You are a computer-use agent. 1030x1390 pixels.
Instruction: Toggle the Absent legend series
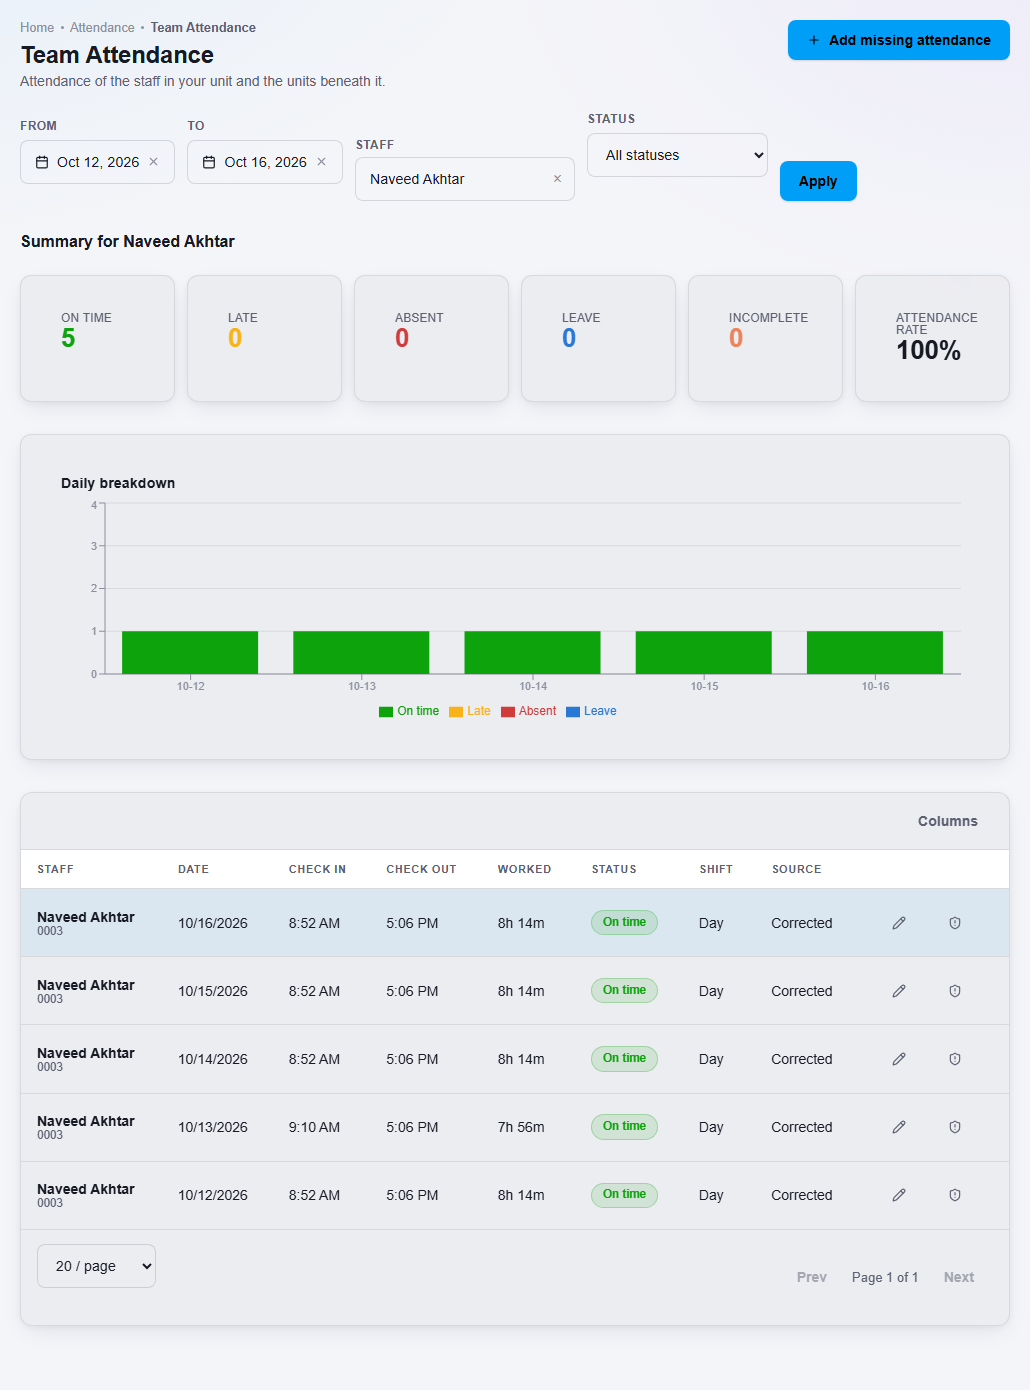pos(529,711)
